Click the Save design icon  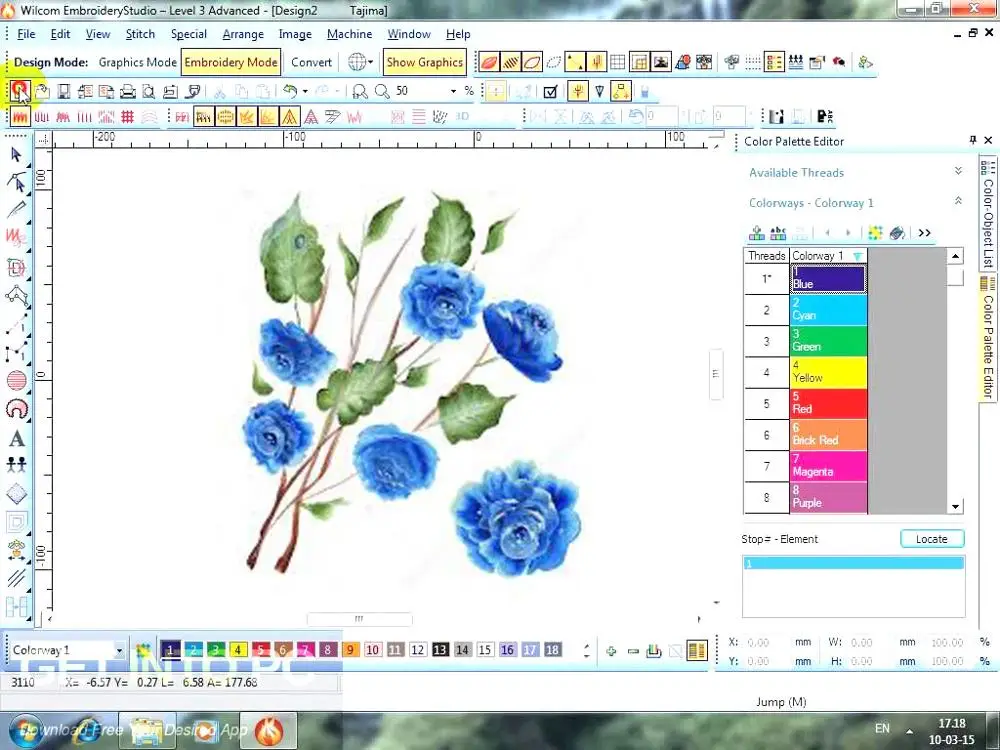pyautogui.click(x=63, y=91)
